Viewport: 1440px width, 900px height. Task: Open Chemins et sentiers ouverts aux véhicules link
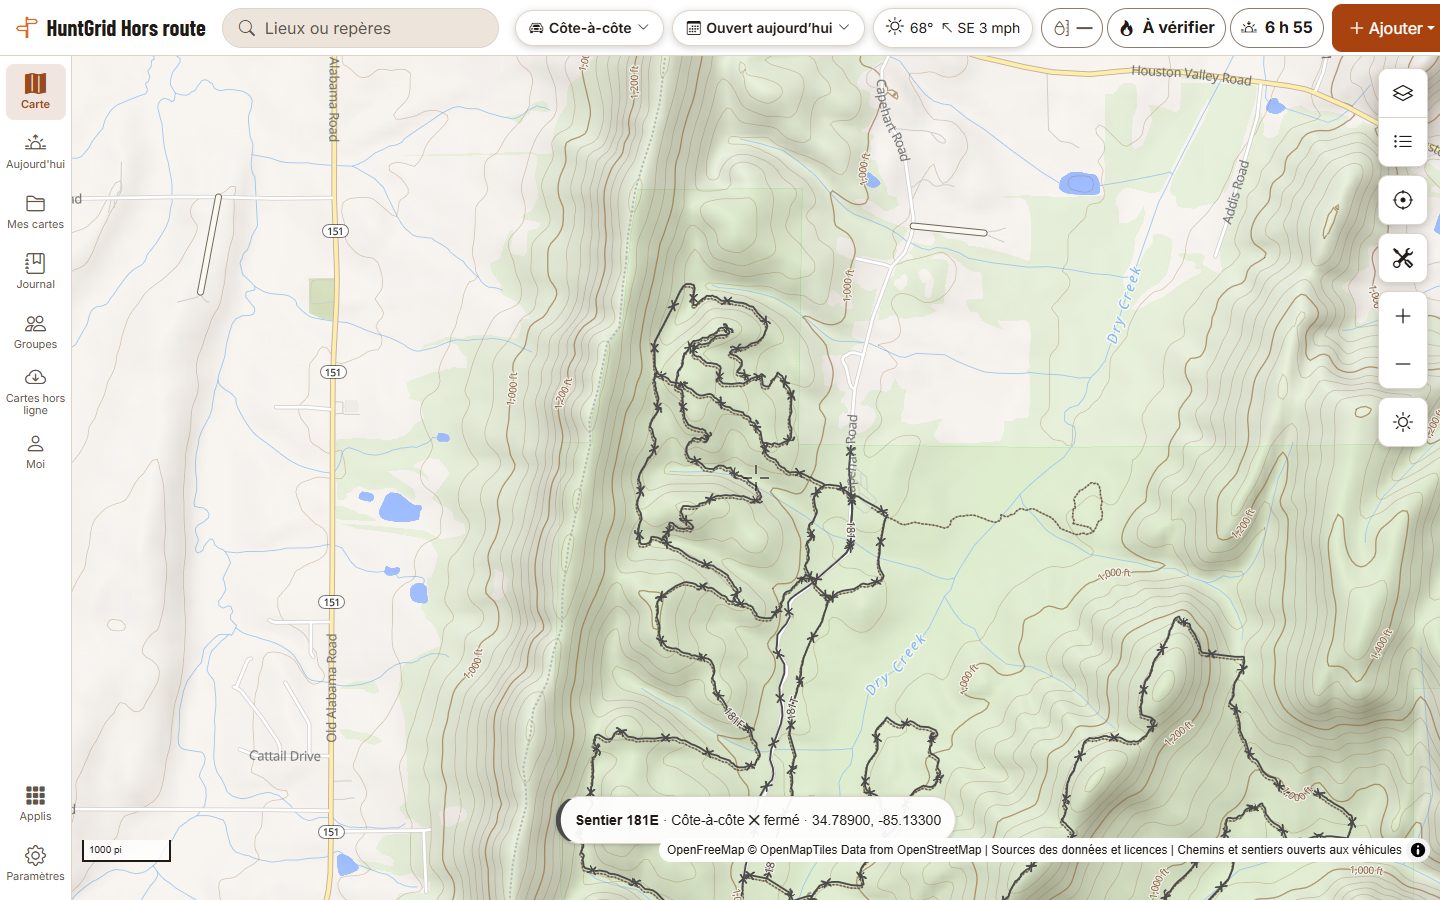(1289, 850)
